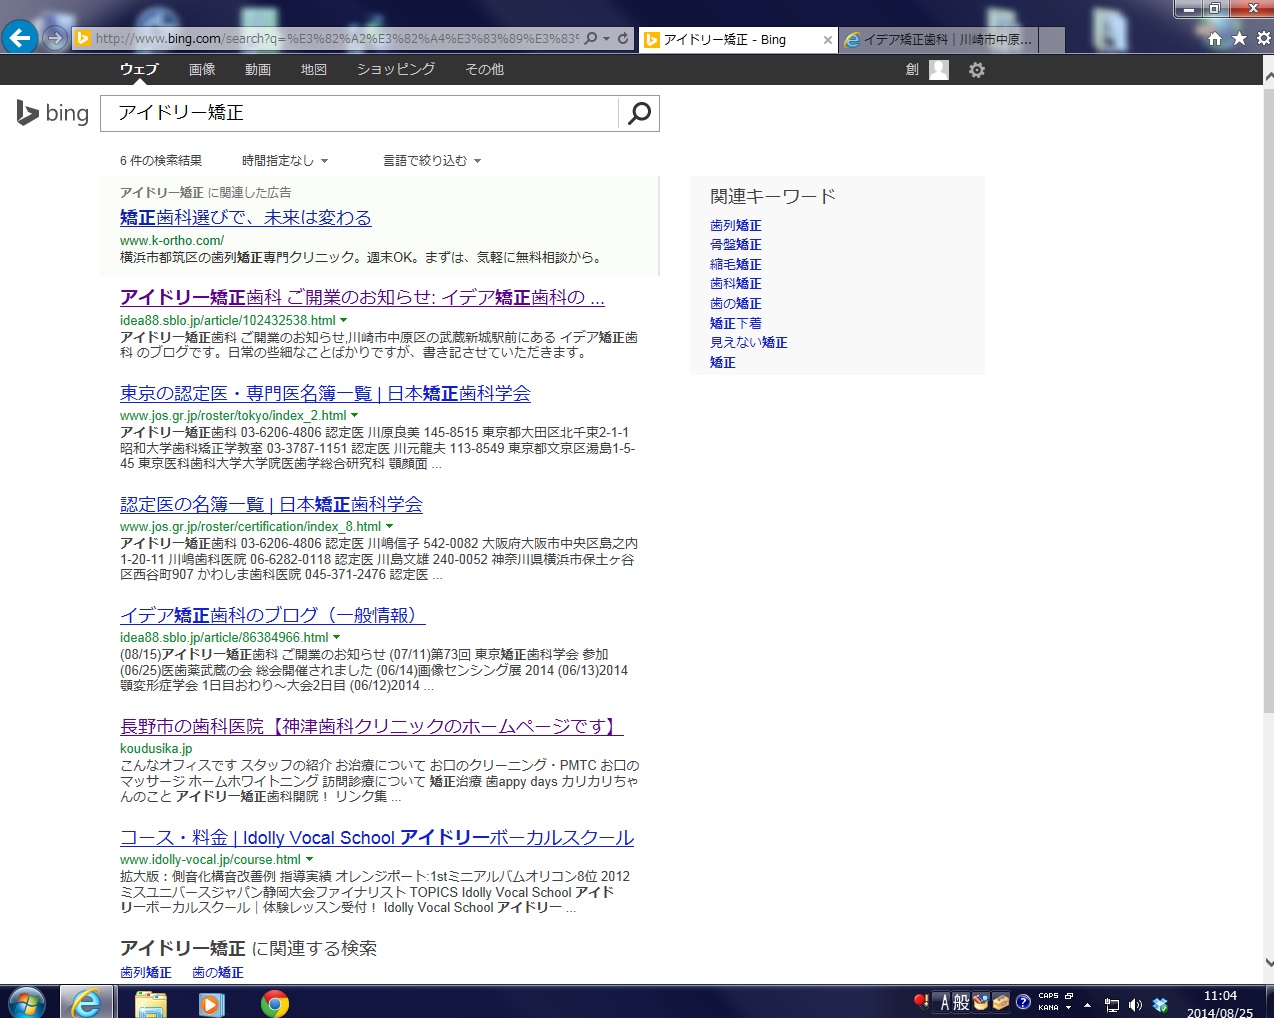Open Bing settings gear in header
Screen dimensions: 1274x1018
coord(977,70)
